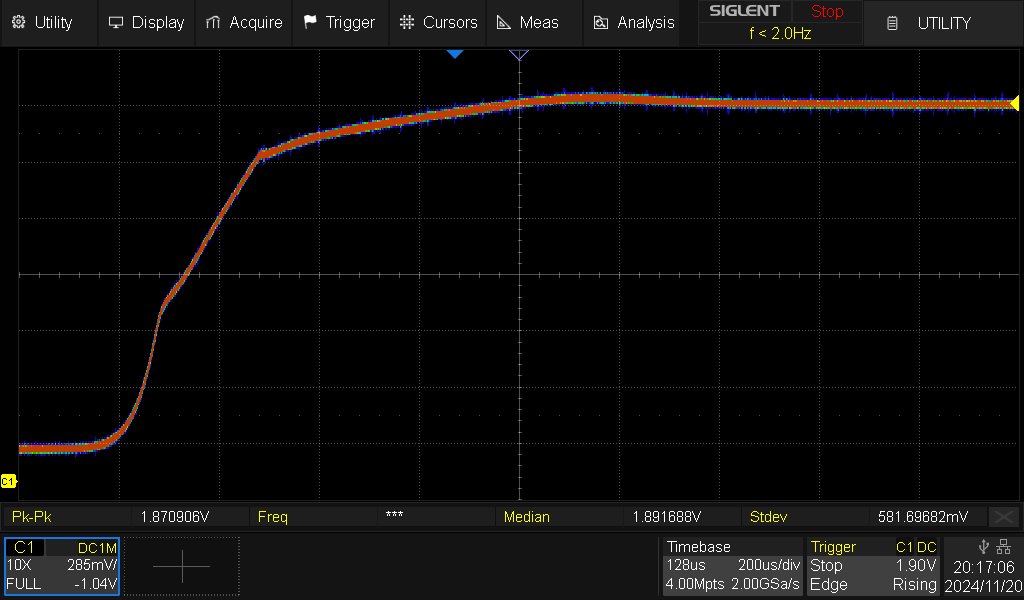Click the yellow C1 ground level marker
This screenshot has width=1024, height=600.
8,481
